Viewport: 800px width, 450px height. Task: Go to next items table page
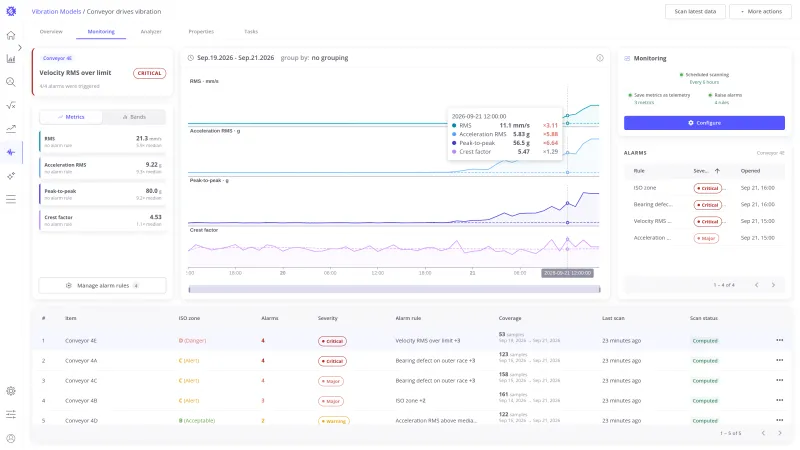pyautogui.click(x=780, y=433)
